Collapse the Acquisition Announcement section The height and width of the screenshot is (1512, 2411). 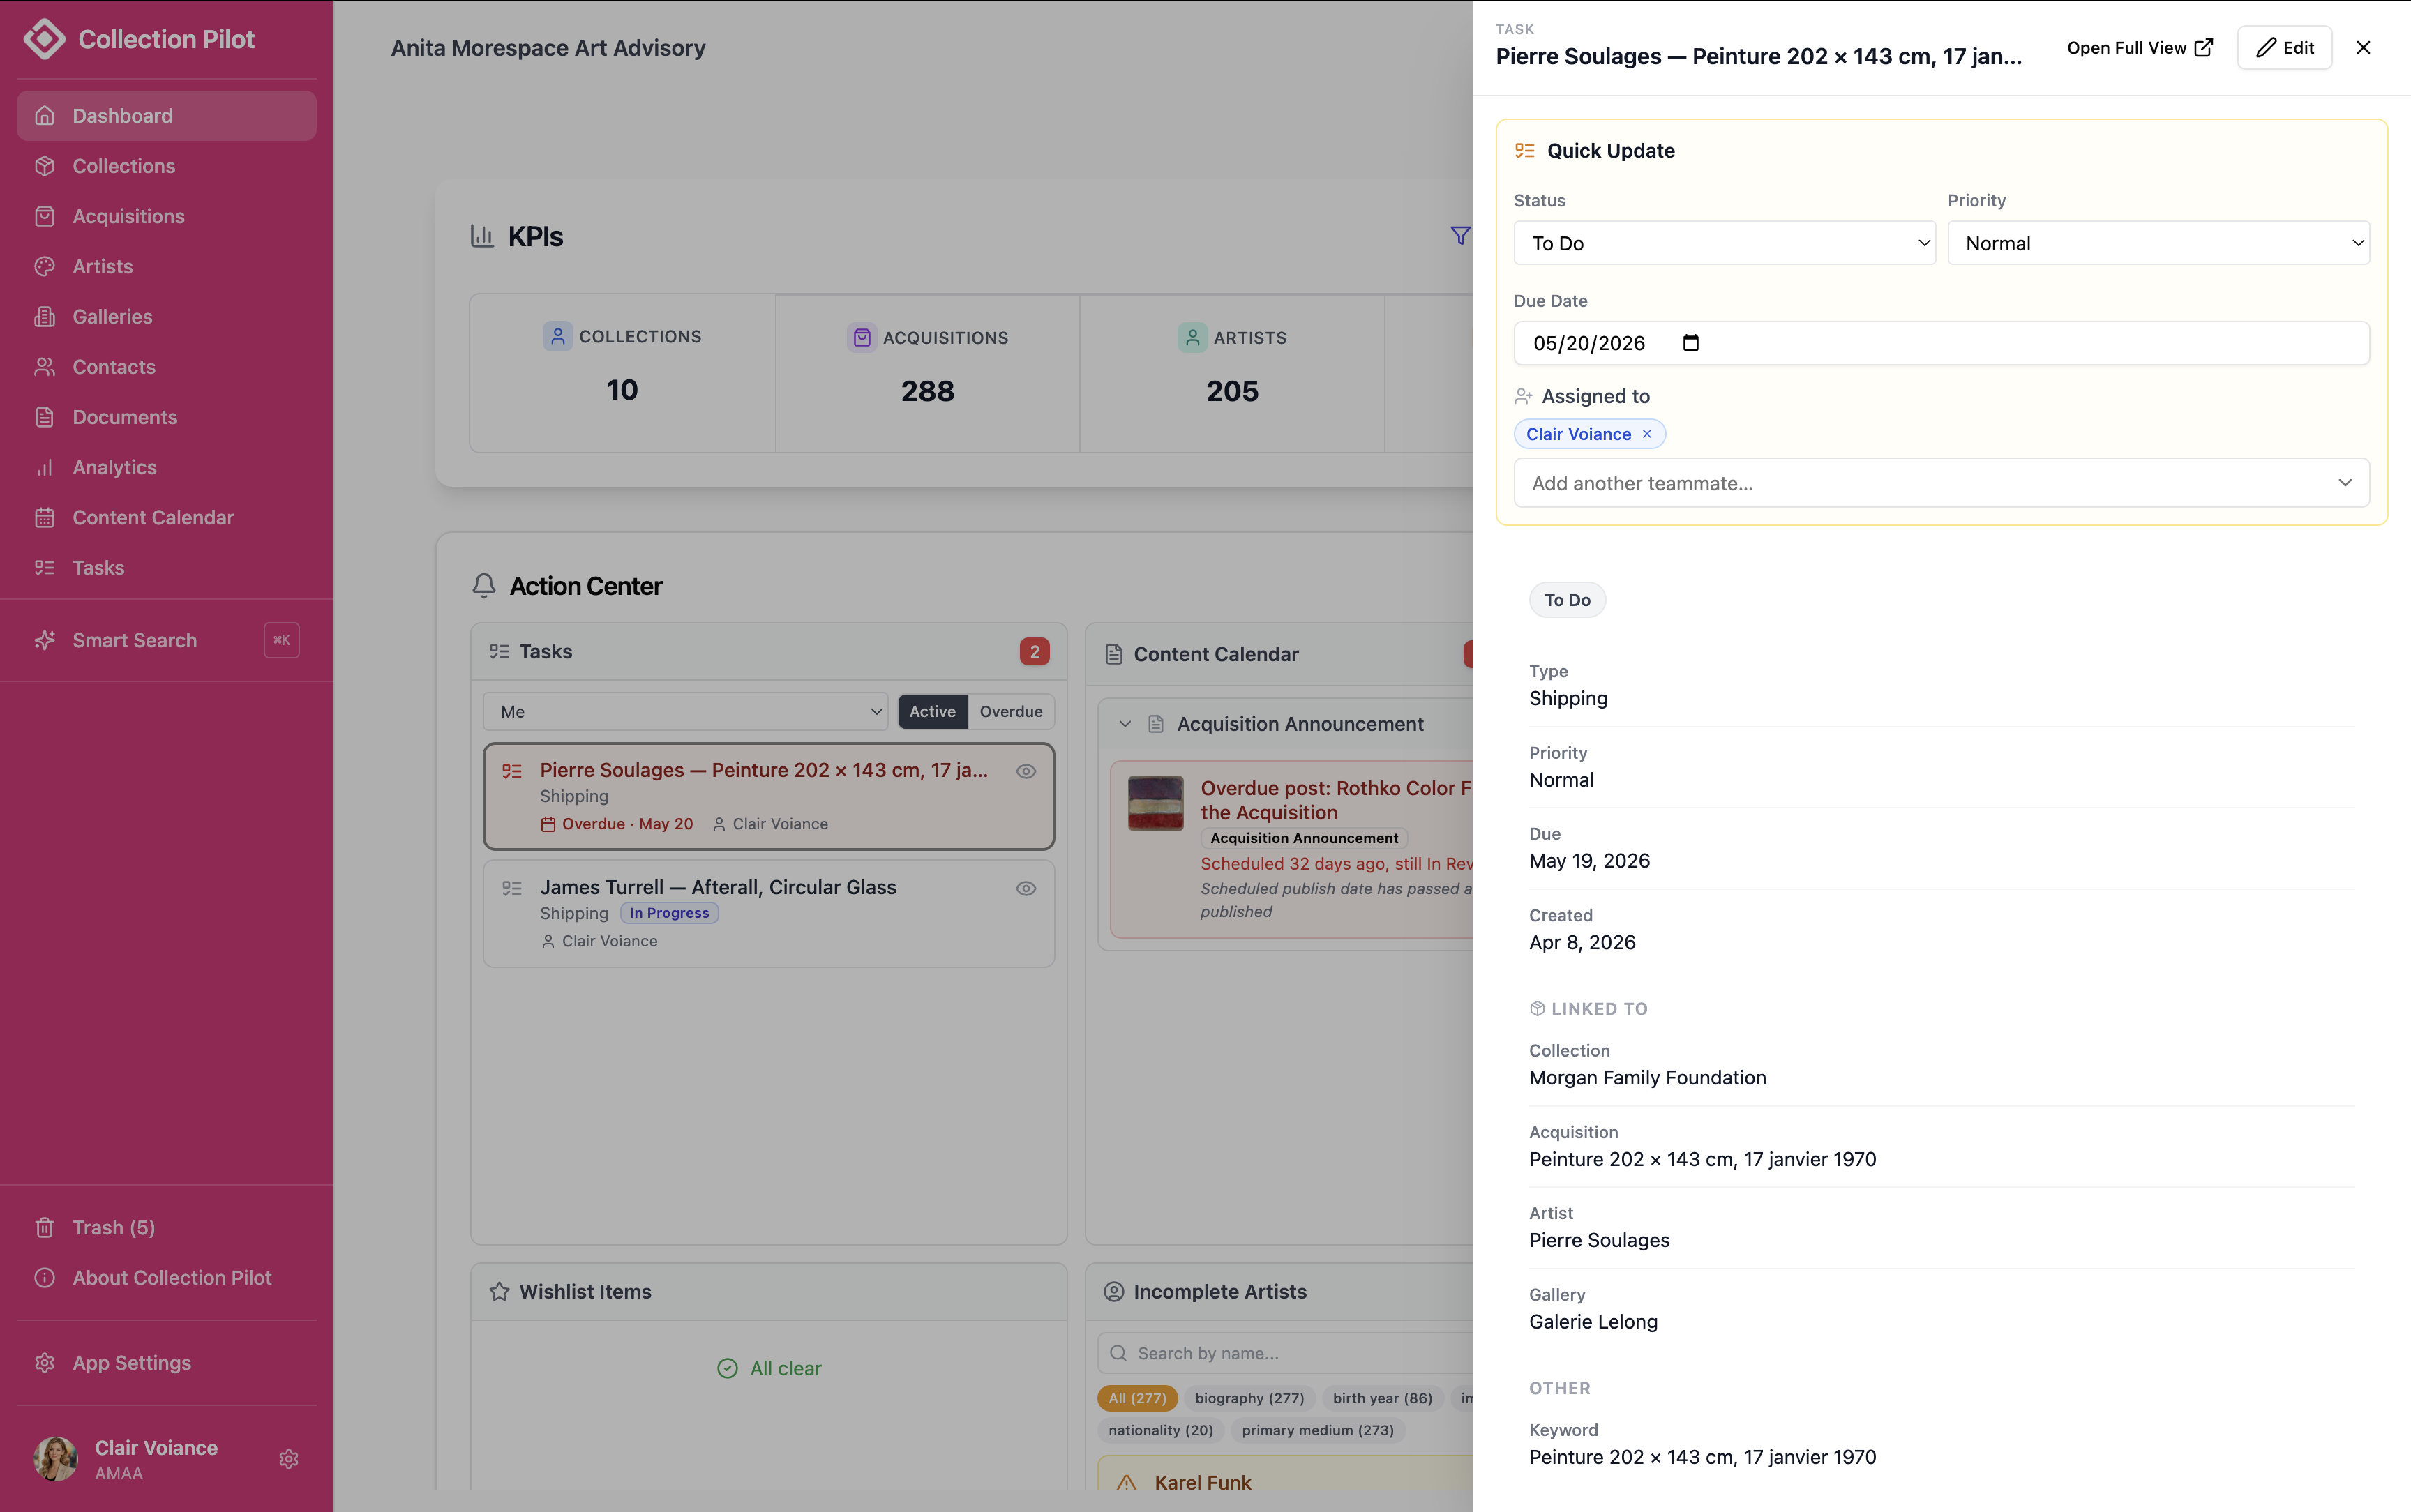1125,724
